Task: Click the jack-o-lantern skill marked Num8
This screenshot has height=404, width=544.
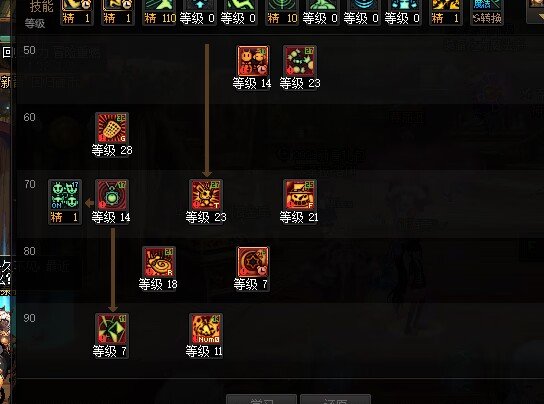Action: pos(206,329)
